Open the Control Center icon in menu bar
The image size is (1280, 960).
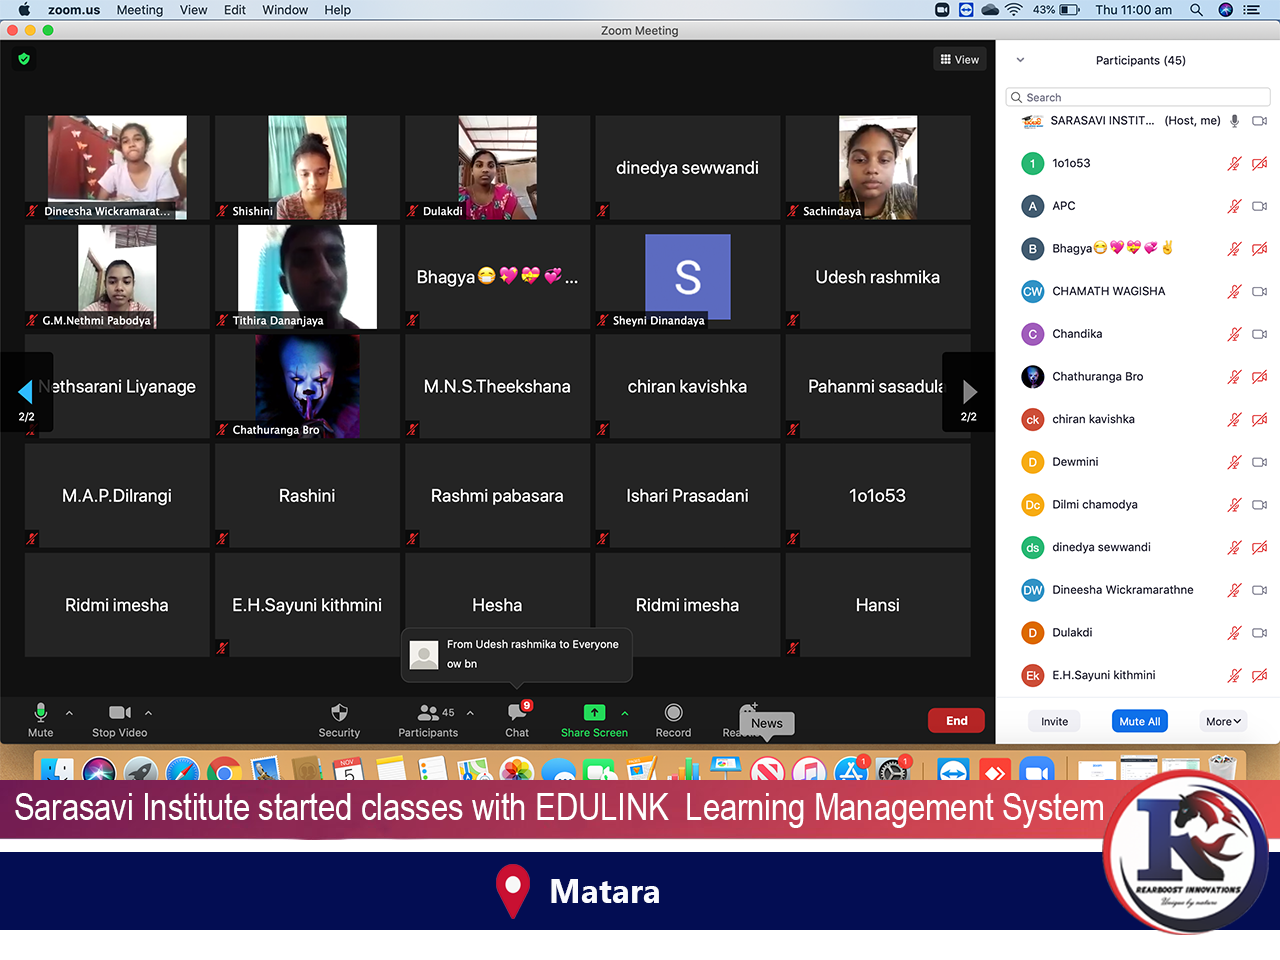[1251, 10]
